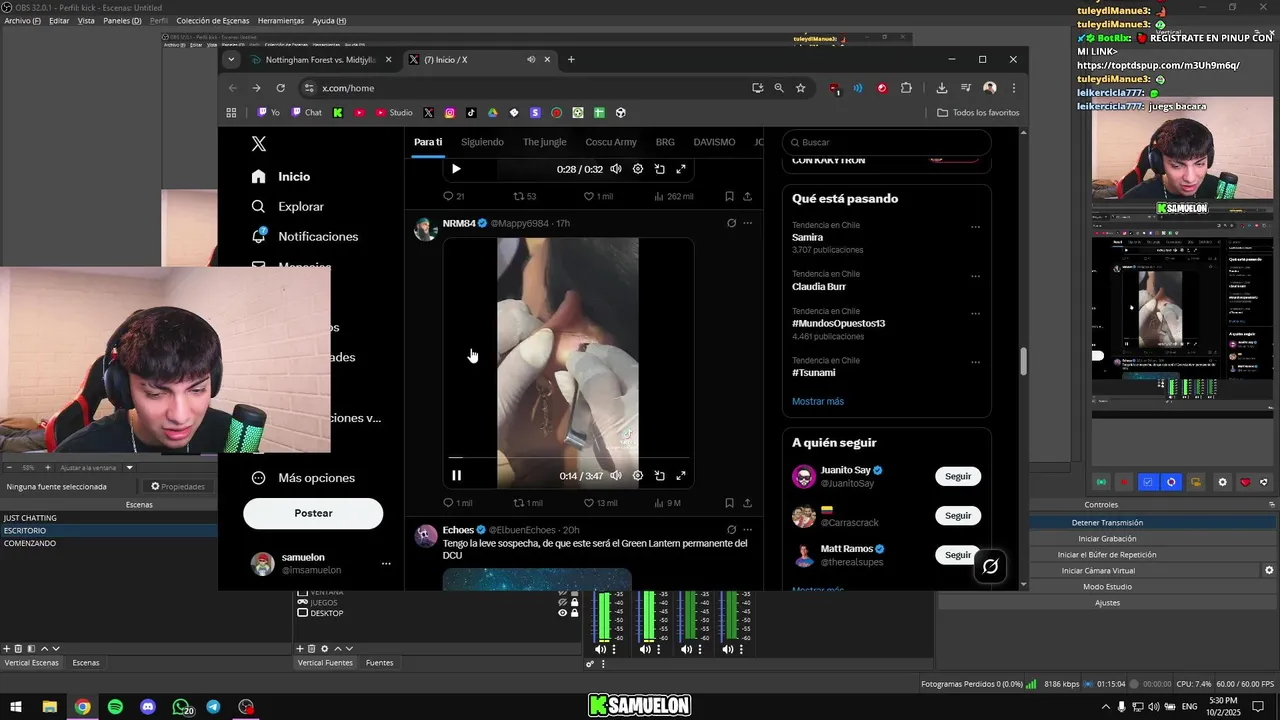Open OBS preview zoom dropdown arrow
Image resolution: width=1280 pixels, height=720 pixels.
click(x=129, y=468)
